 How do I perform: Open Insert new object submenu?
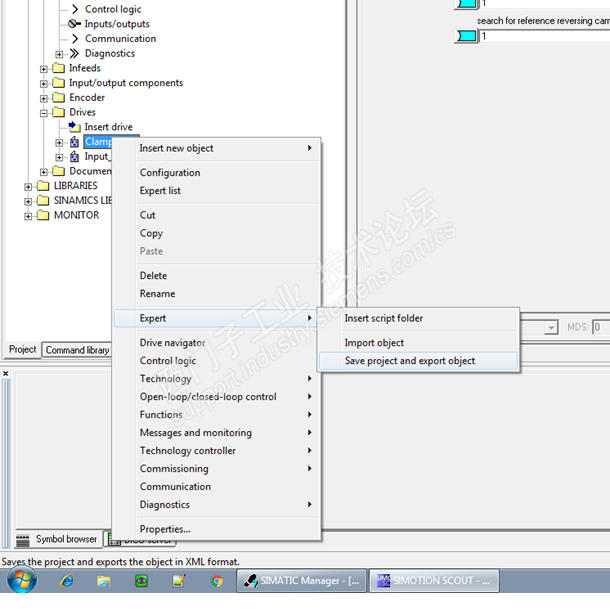217,148
